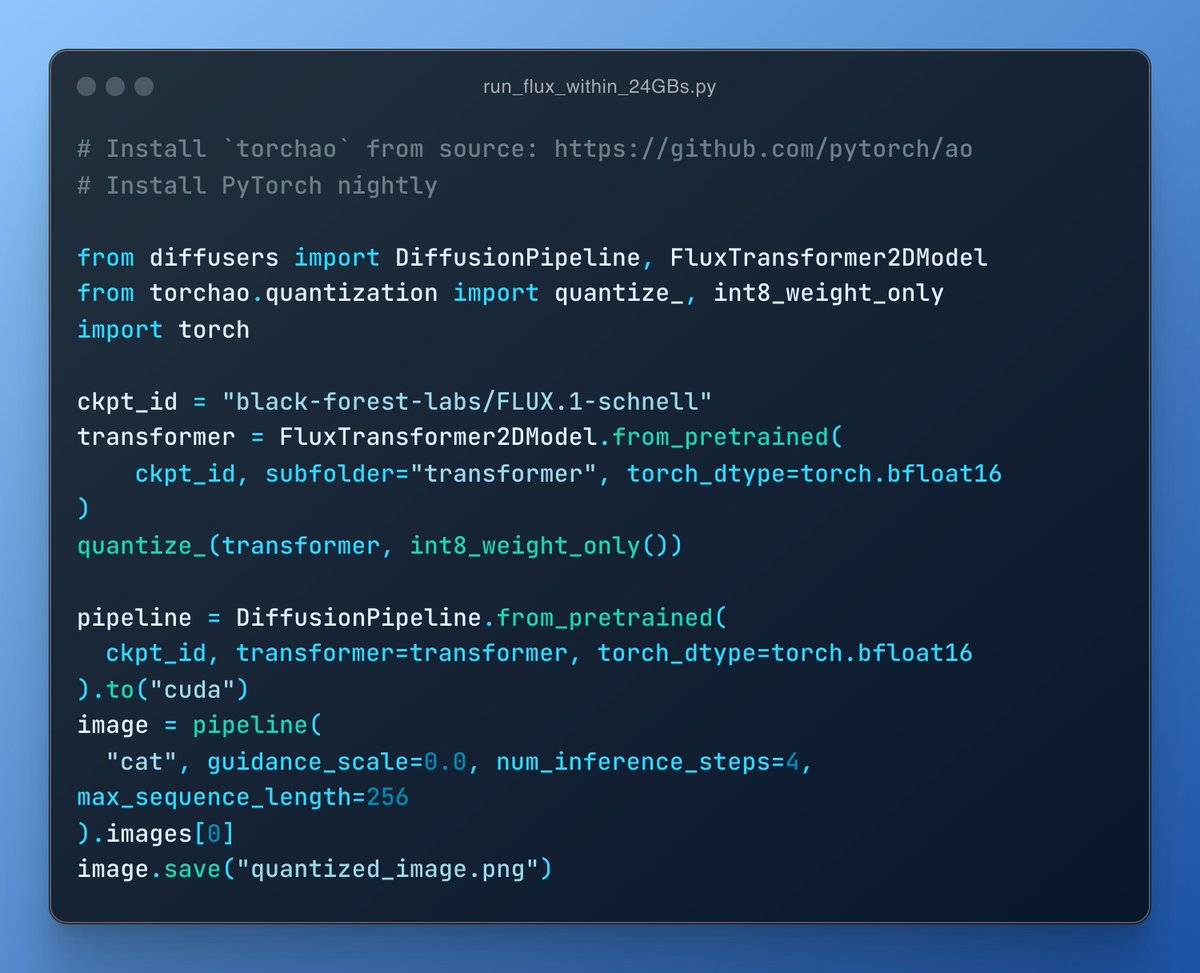Open the https://github.com/pytorch/ao URL in comment

tap(764, 150)
